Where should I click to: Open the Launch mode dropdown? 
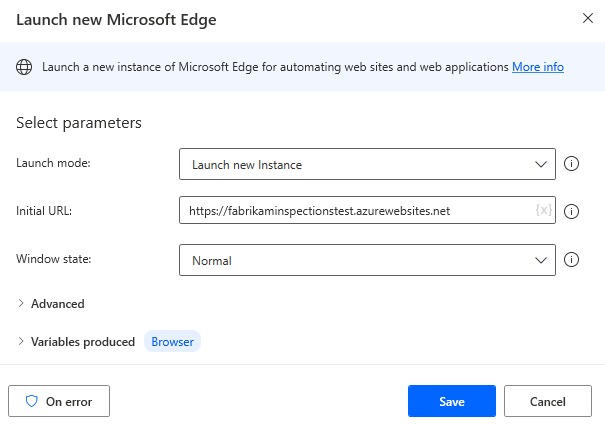[367, 164]
